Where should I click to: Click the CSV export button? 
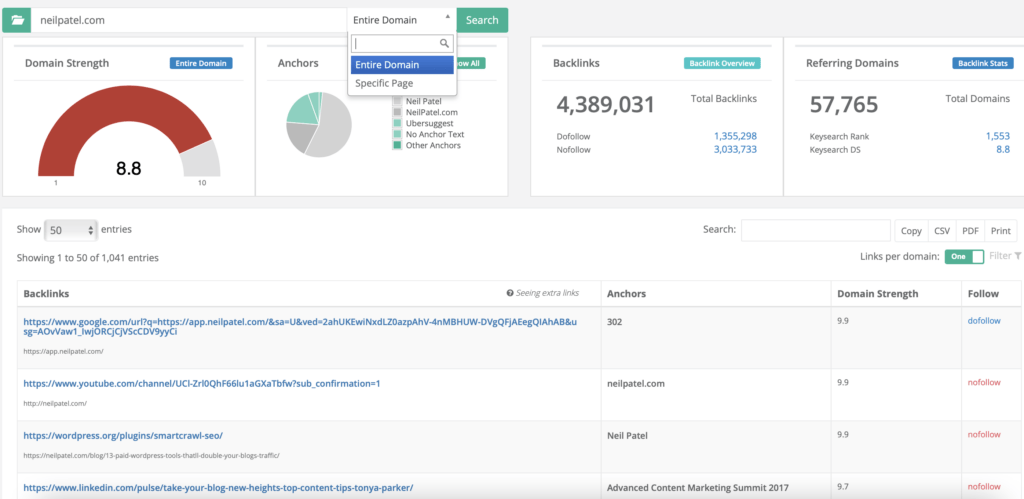pyautogui.click(x=942, y=231)
